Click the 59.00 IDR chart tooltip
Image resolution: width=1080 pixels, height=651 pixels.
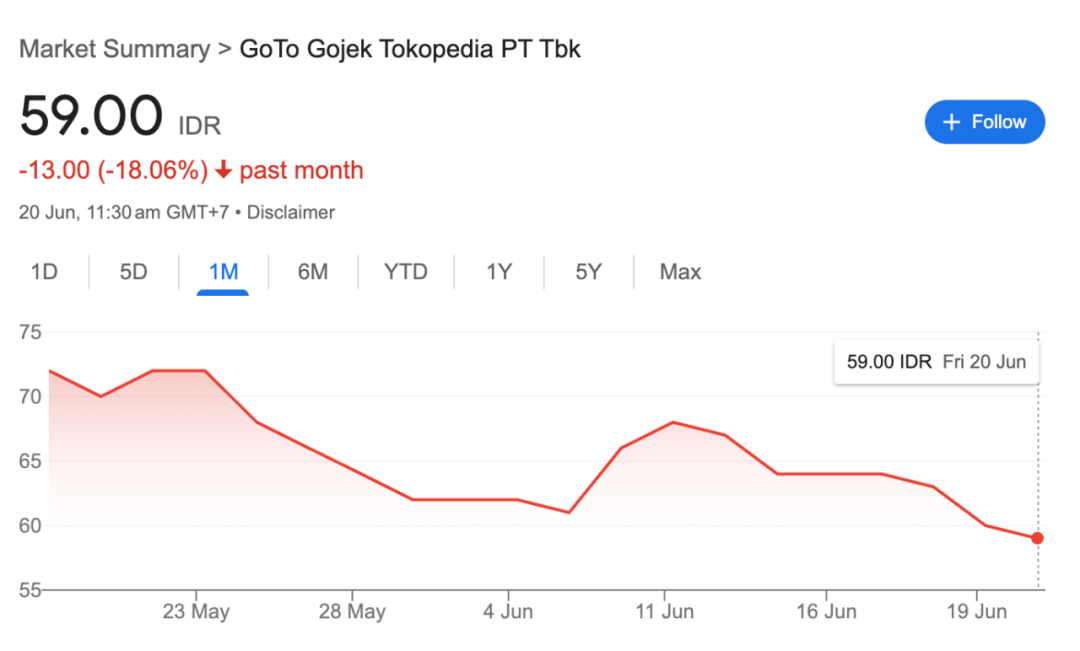coord(936,362)
